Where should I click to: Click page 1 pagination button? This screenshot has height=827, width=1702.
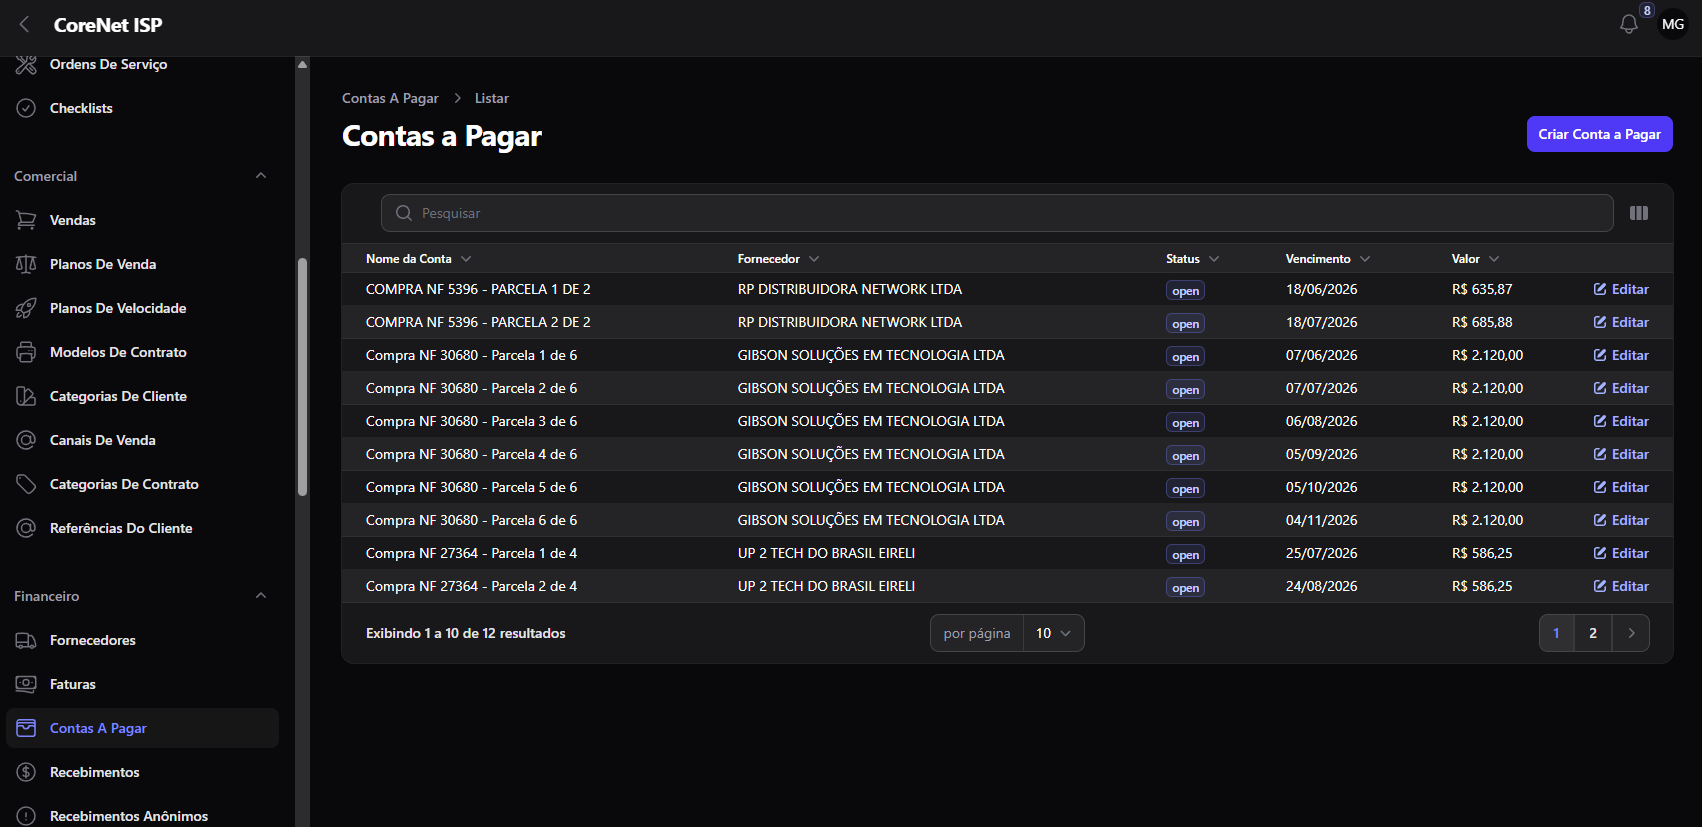pyautogui.click(x=1556, y=633)
